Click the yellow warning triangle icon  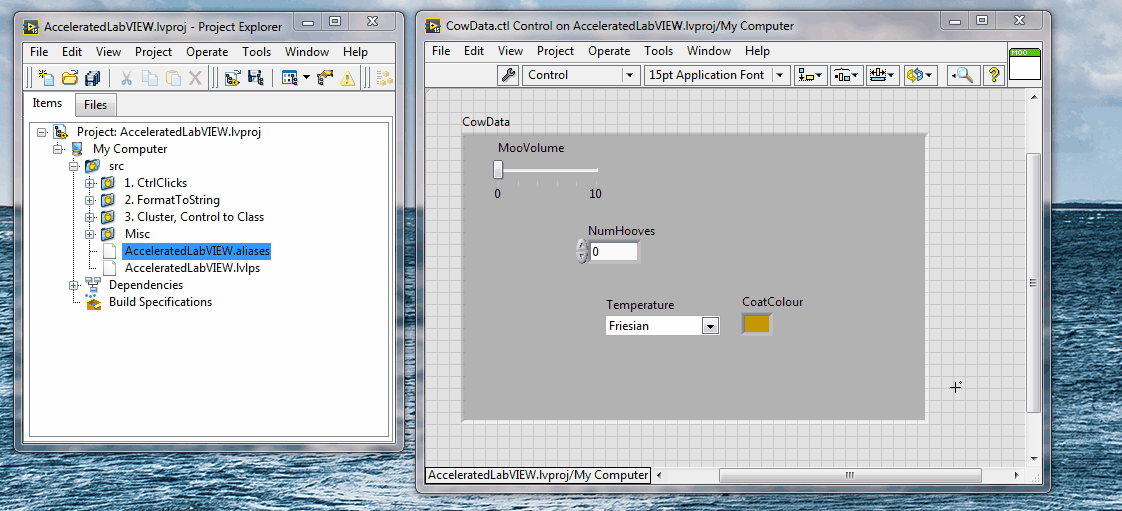347,77
